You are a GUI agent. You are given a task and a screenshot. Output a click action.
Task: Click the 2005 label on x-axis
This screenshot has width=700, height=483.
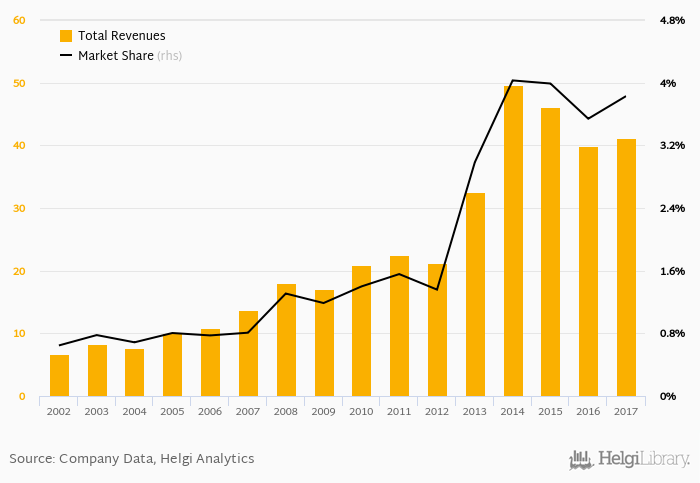point(173,410)
